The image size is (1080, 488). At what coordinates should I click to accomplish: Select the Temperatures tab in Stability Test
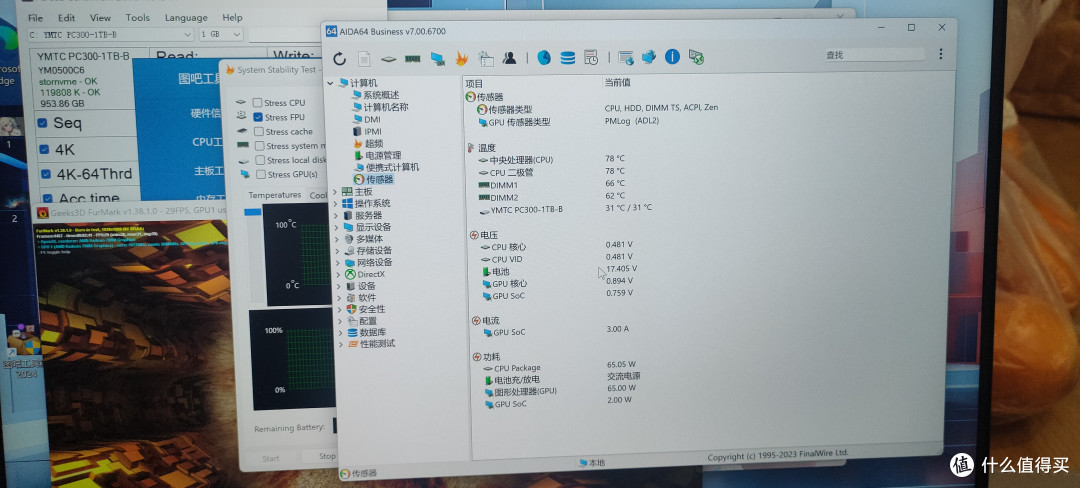(274, 195)
